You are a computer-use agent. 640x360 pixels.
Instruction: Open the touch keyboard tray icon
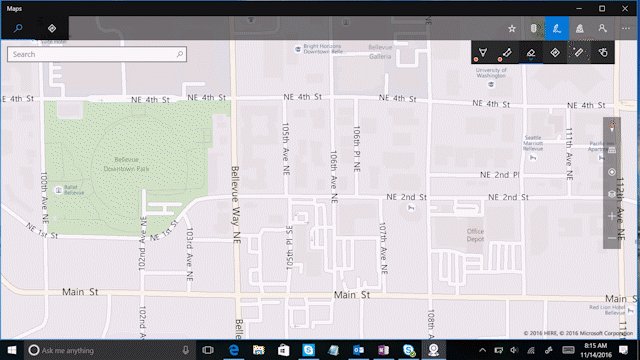[568, 350]
